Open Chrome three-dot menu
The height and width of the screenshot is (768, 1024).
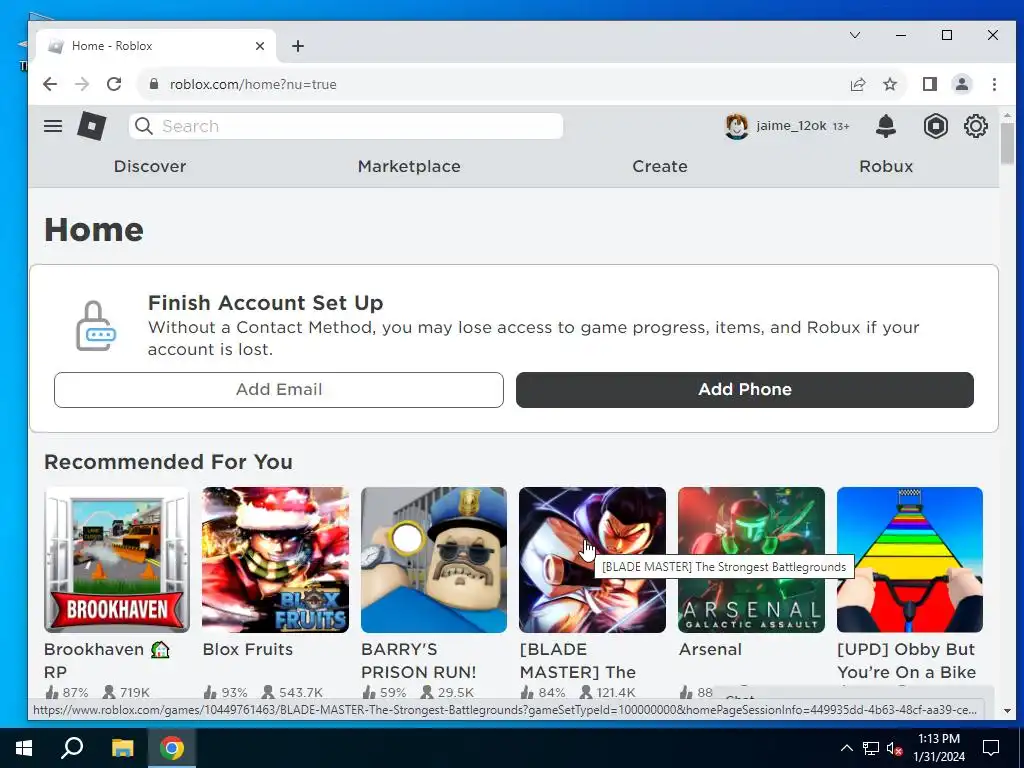pos(994,84)
